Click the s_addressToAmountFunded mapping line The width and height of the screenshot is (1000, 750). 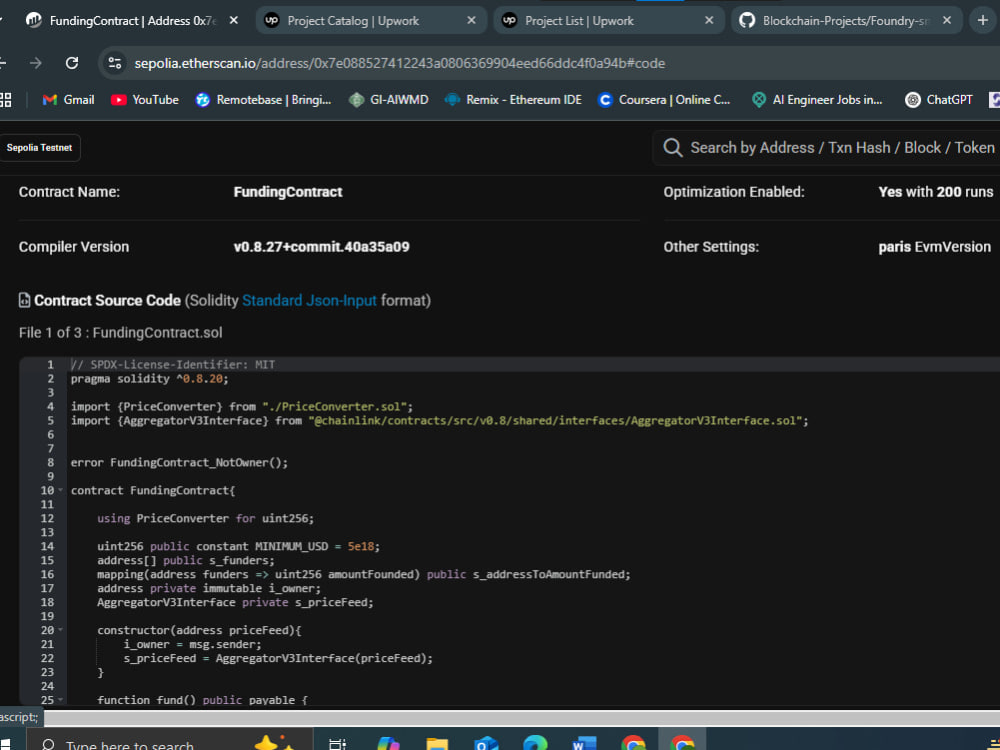click(x=364, y=575)
